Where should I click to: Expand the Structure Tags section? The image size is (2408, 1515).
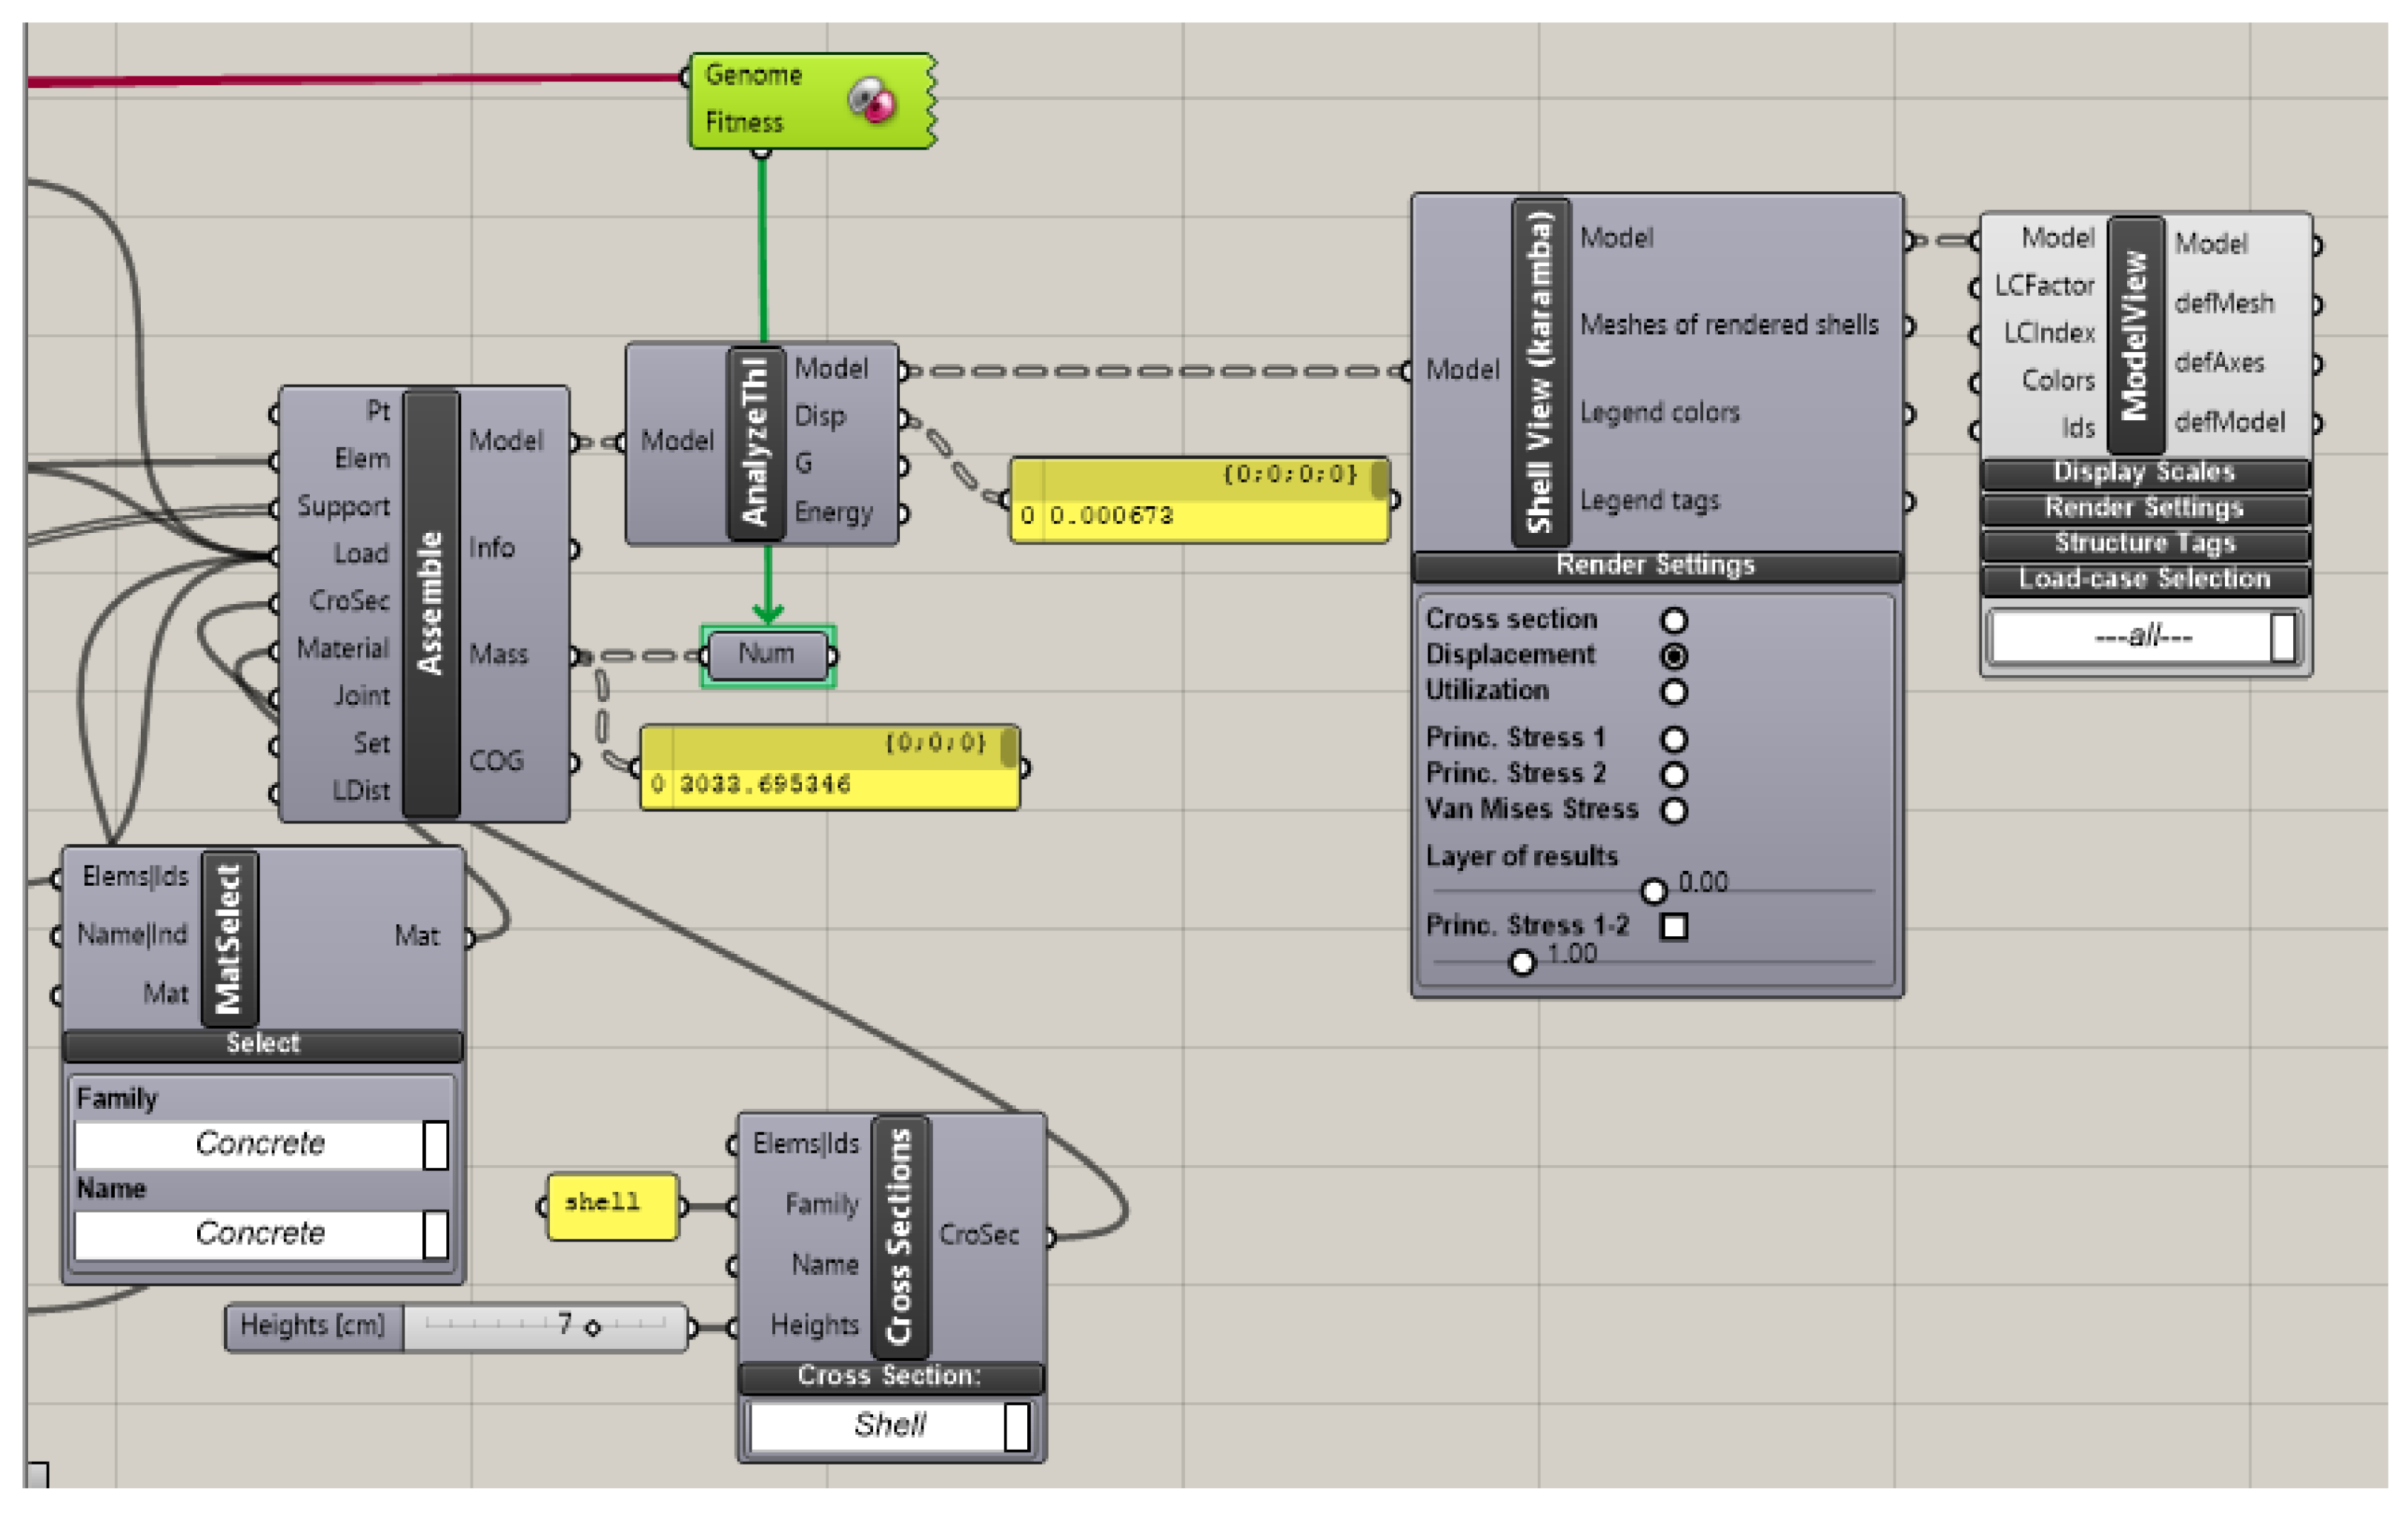2145,544
